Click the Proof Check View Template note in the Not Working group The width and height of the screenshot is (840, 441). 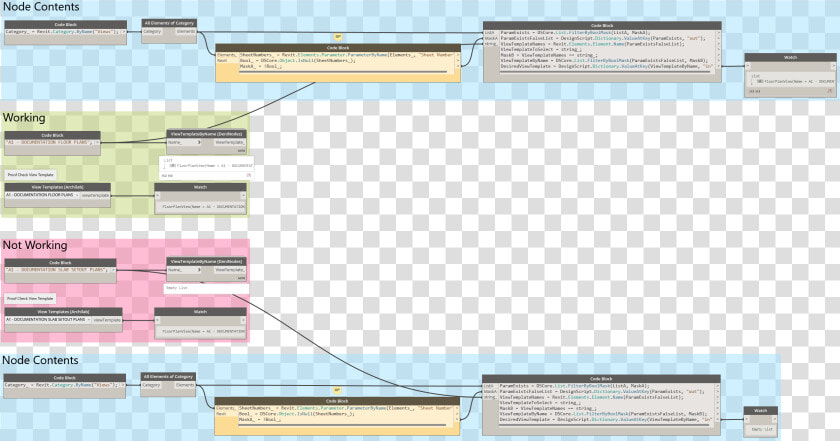(x=31, y=298)
